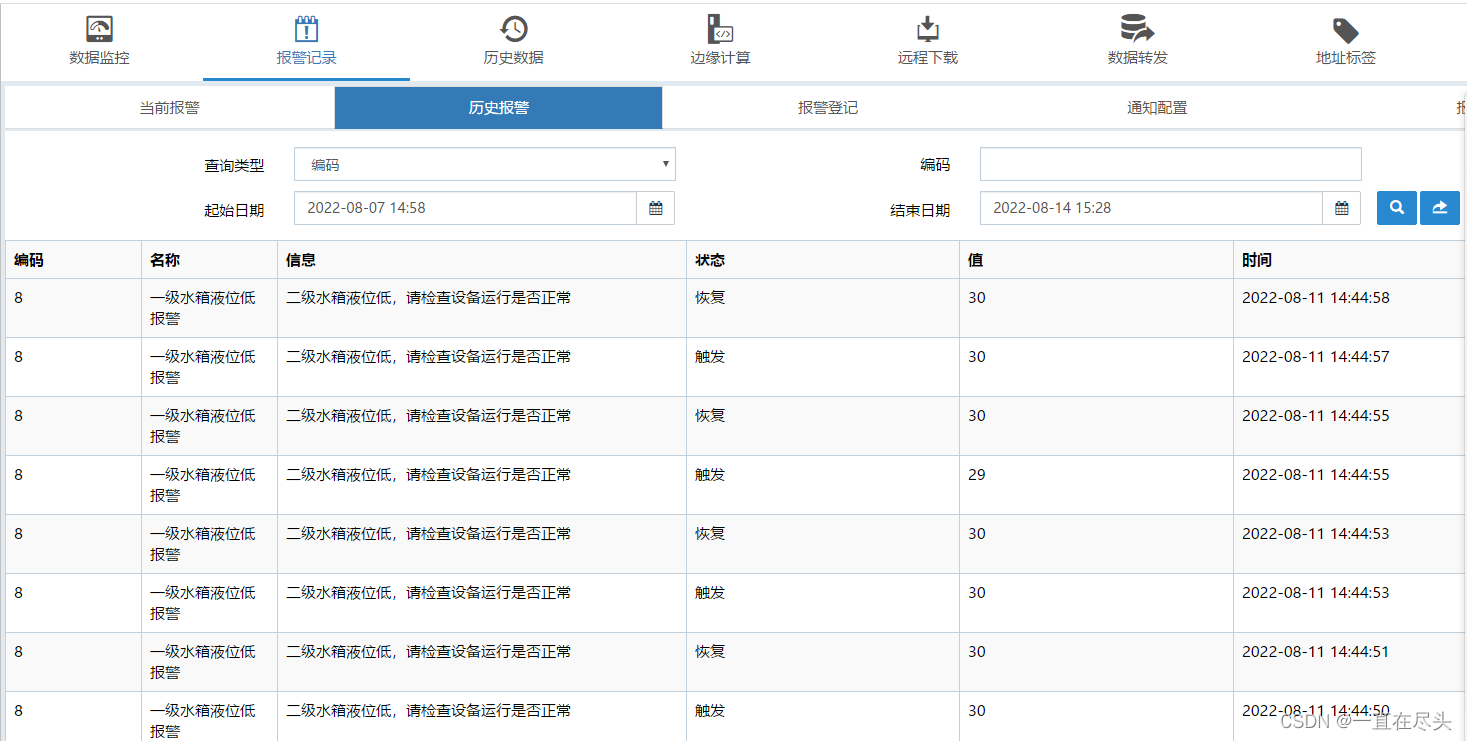The width and height of the screenshot is (1467, 741).
Task: Focus the 编码 search input field
Action: 1171,164
